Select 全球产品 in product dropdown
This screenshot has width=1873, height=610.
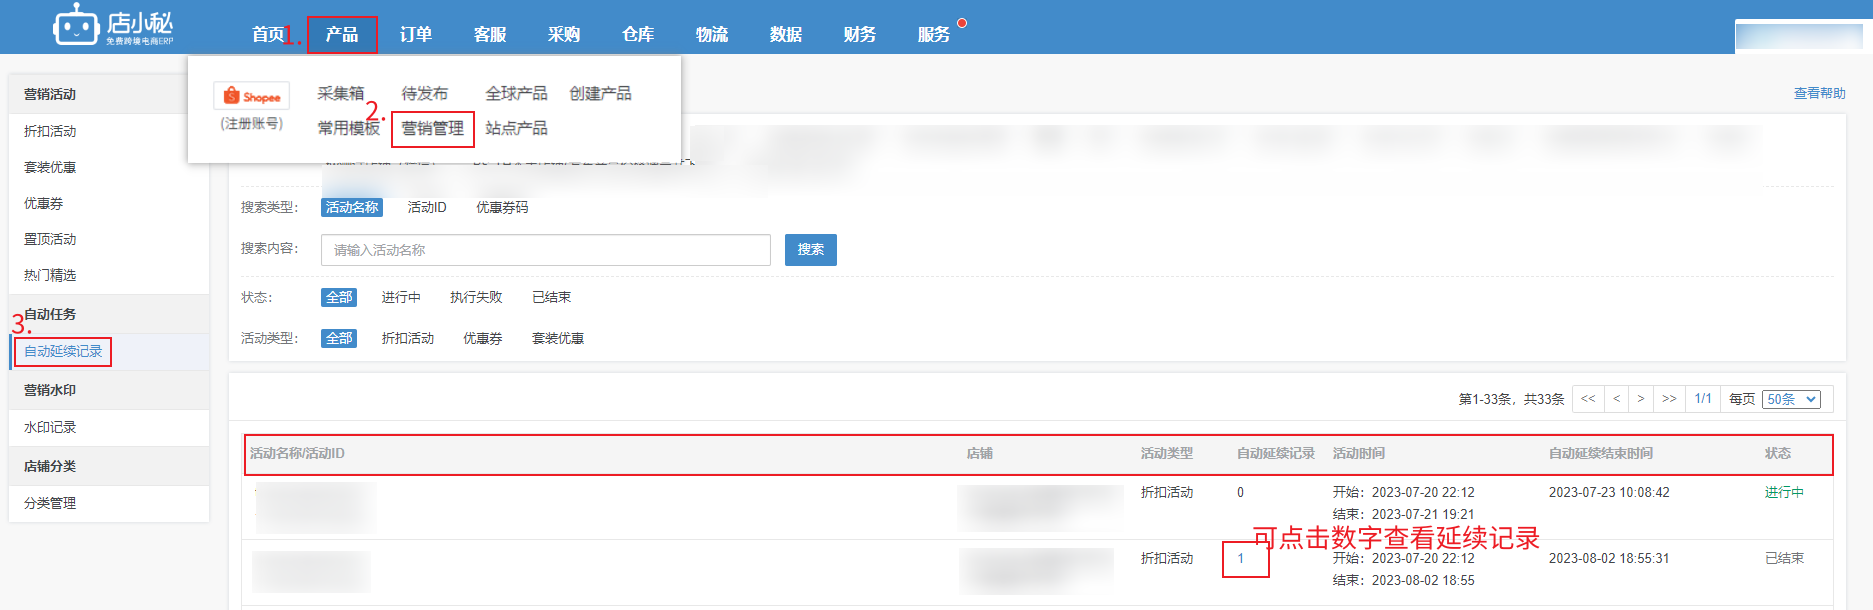pos(516,93)
